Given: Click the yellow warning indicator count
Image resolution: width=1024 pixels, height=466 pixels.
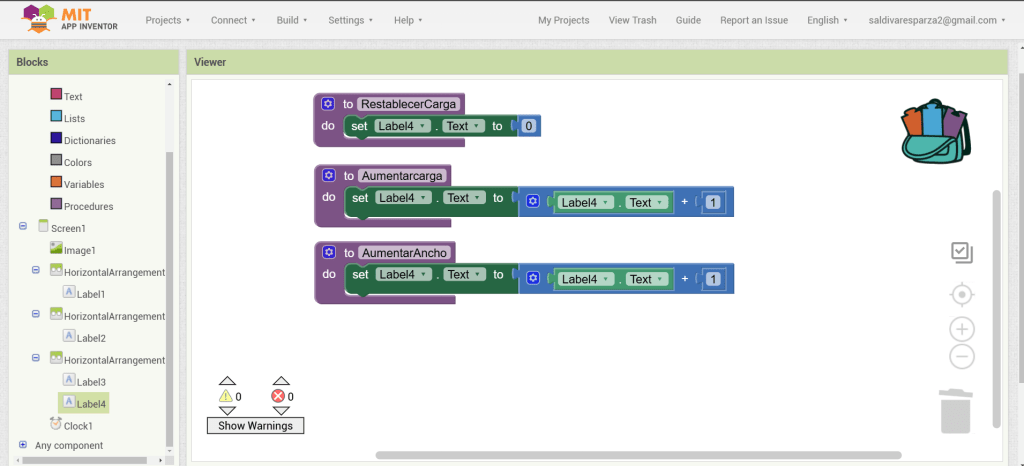Looking at the screenshot, I should click(x=230, y=396).
